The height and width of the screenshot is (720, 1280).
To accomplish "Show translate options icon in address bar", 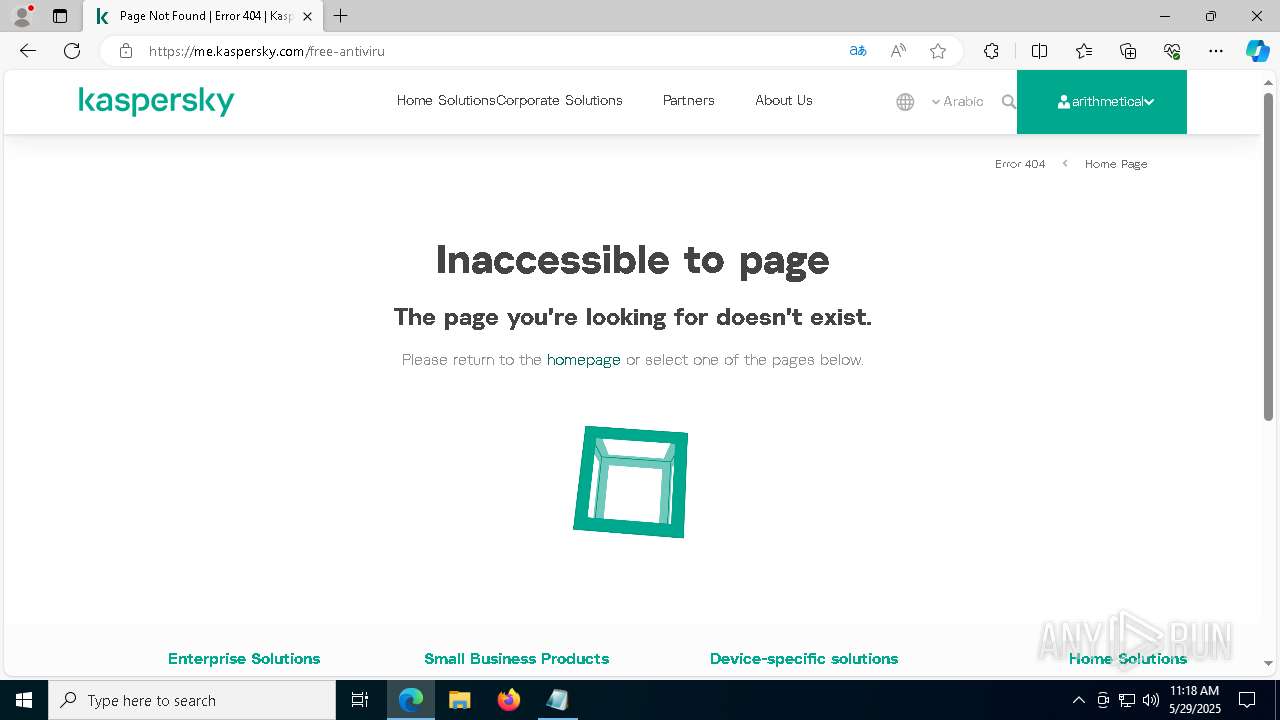I will pos(858,51).
